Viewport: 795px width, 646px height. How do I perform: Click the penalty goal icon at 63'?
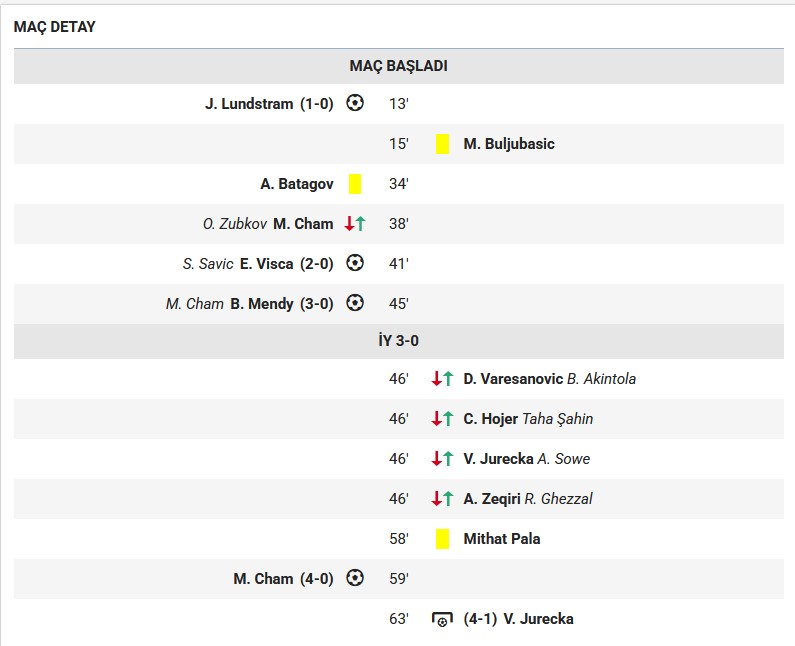click(x=442, y=620)
